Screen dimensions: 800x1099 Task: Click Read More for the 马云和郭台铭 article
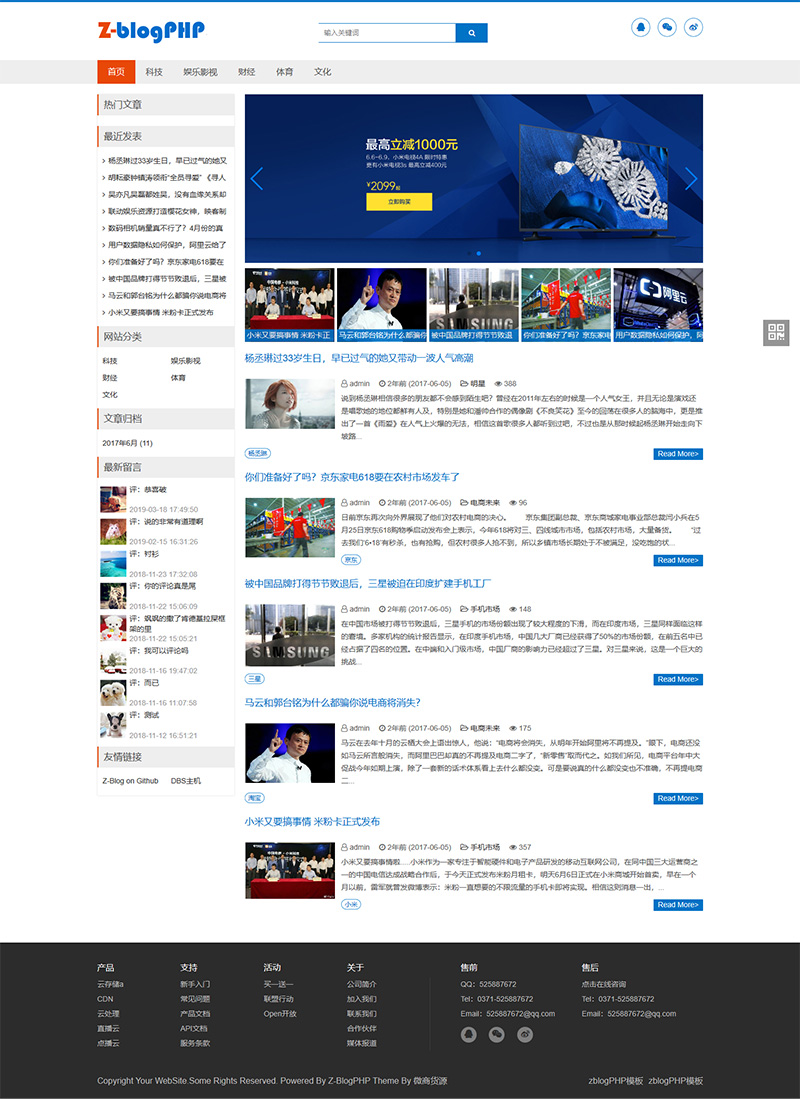678,799
